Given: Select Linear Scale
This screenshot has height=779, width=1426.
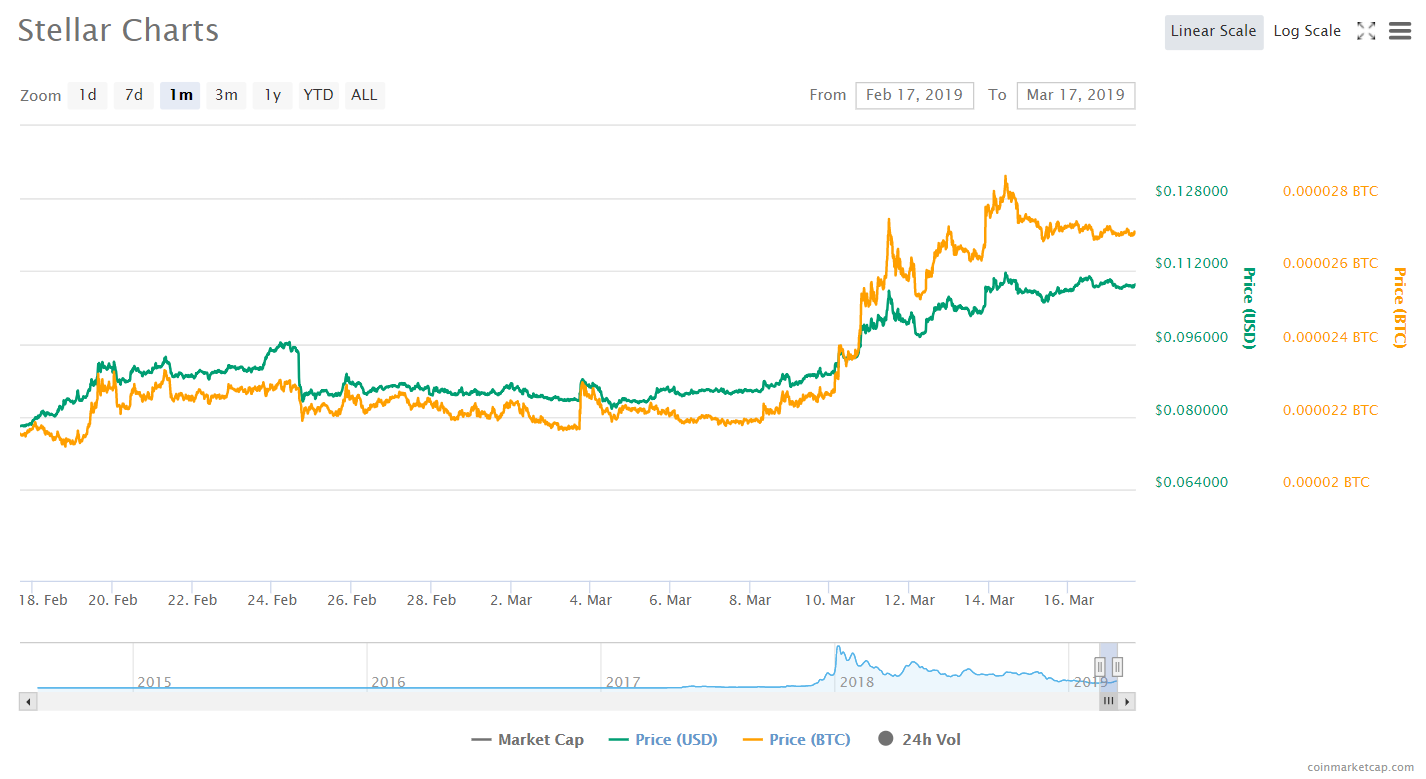Looking at the screenshot, I should coord(1213,31).
